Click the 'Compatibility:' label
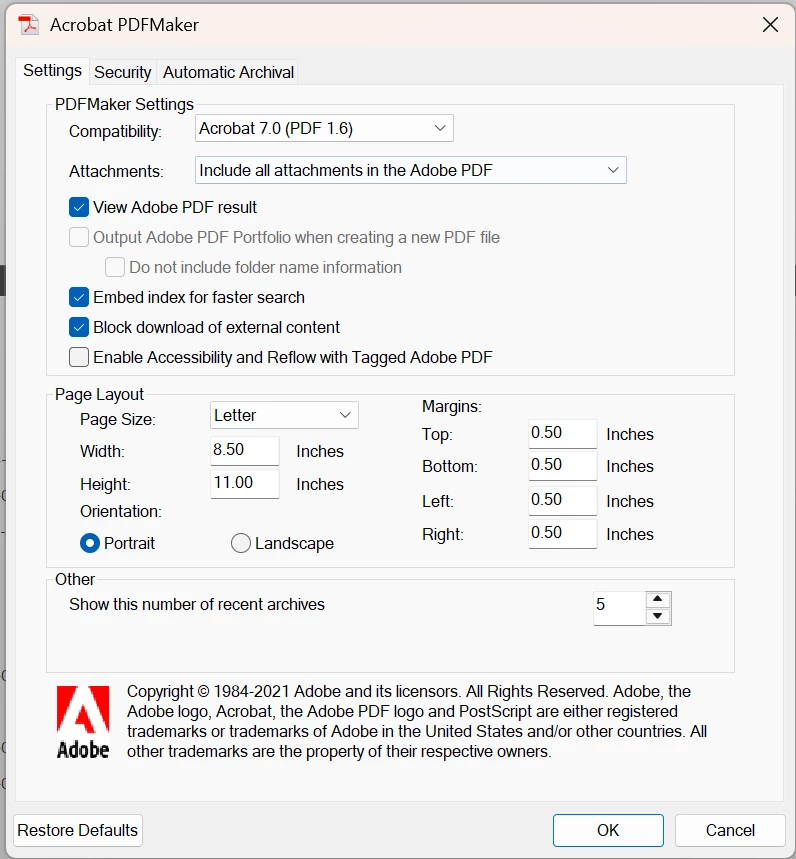This screenshot has width=796, height=859. pyautogui.click(x=115, y=131)
